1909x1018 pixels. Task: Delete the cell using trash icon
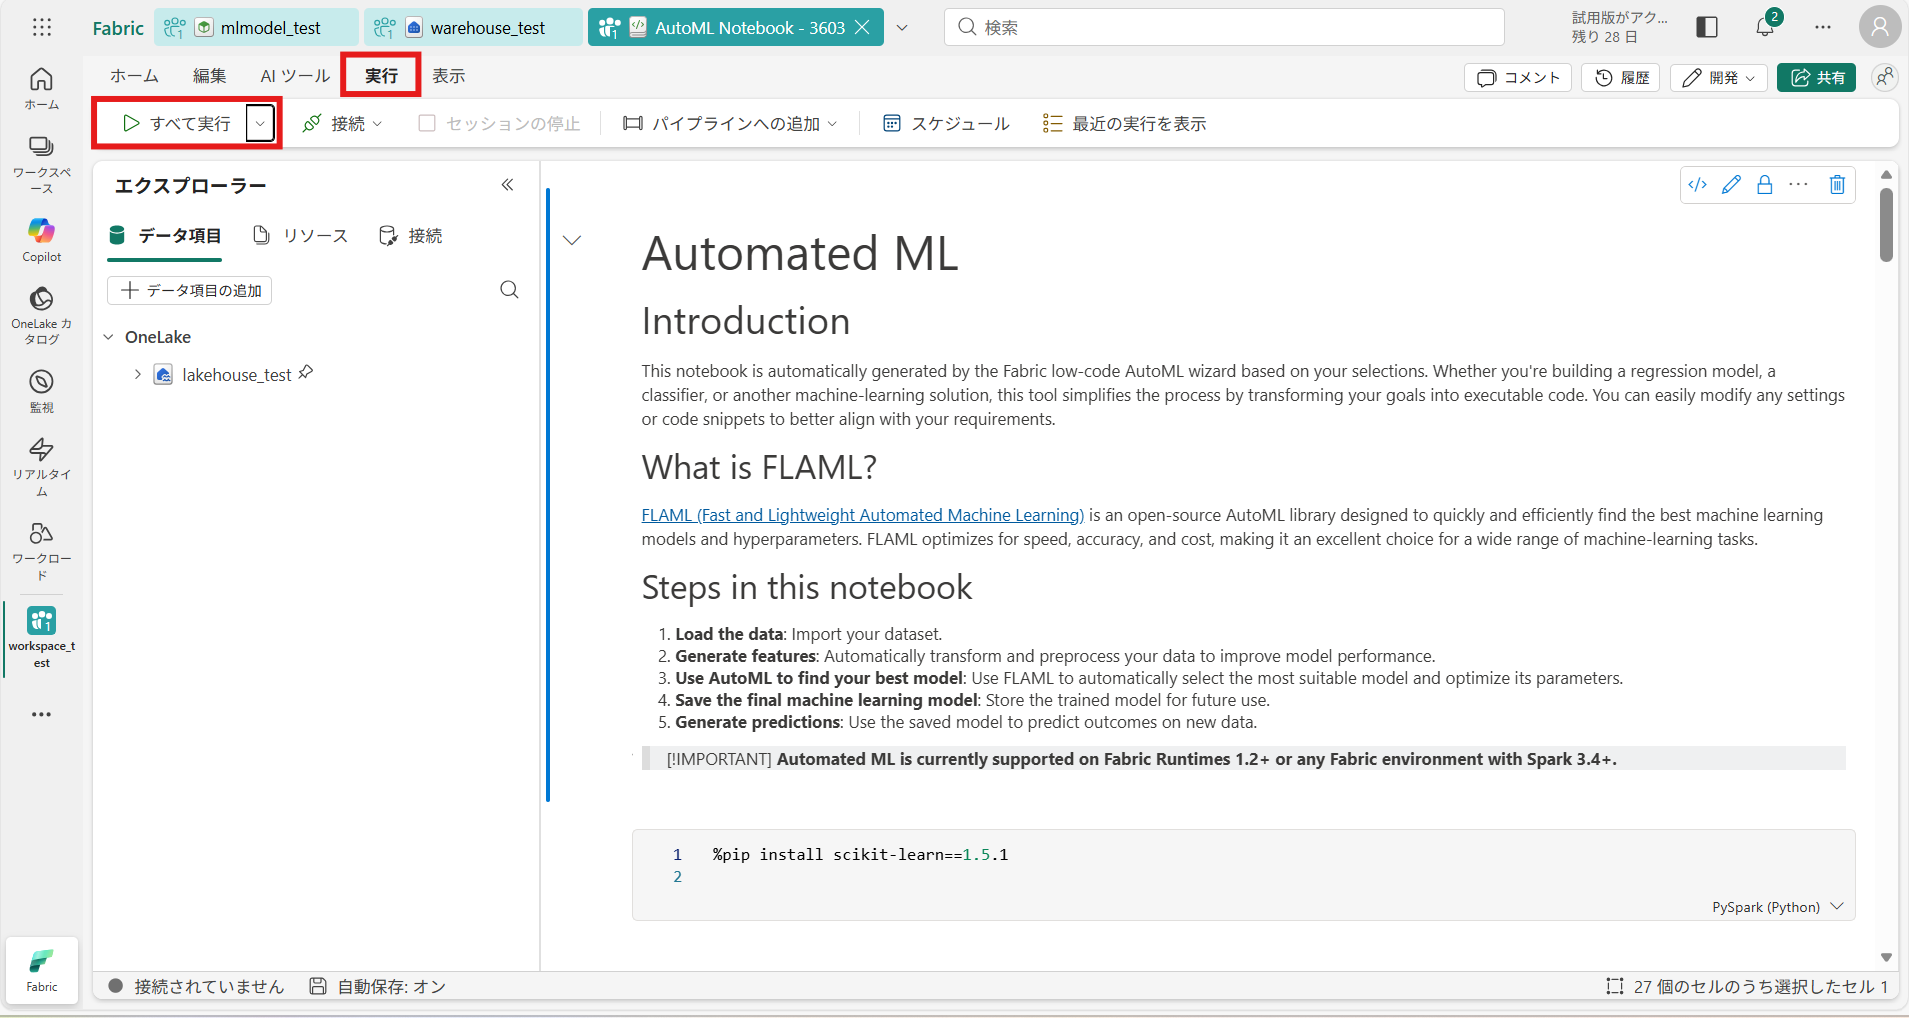(x=1837, y=185)
